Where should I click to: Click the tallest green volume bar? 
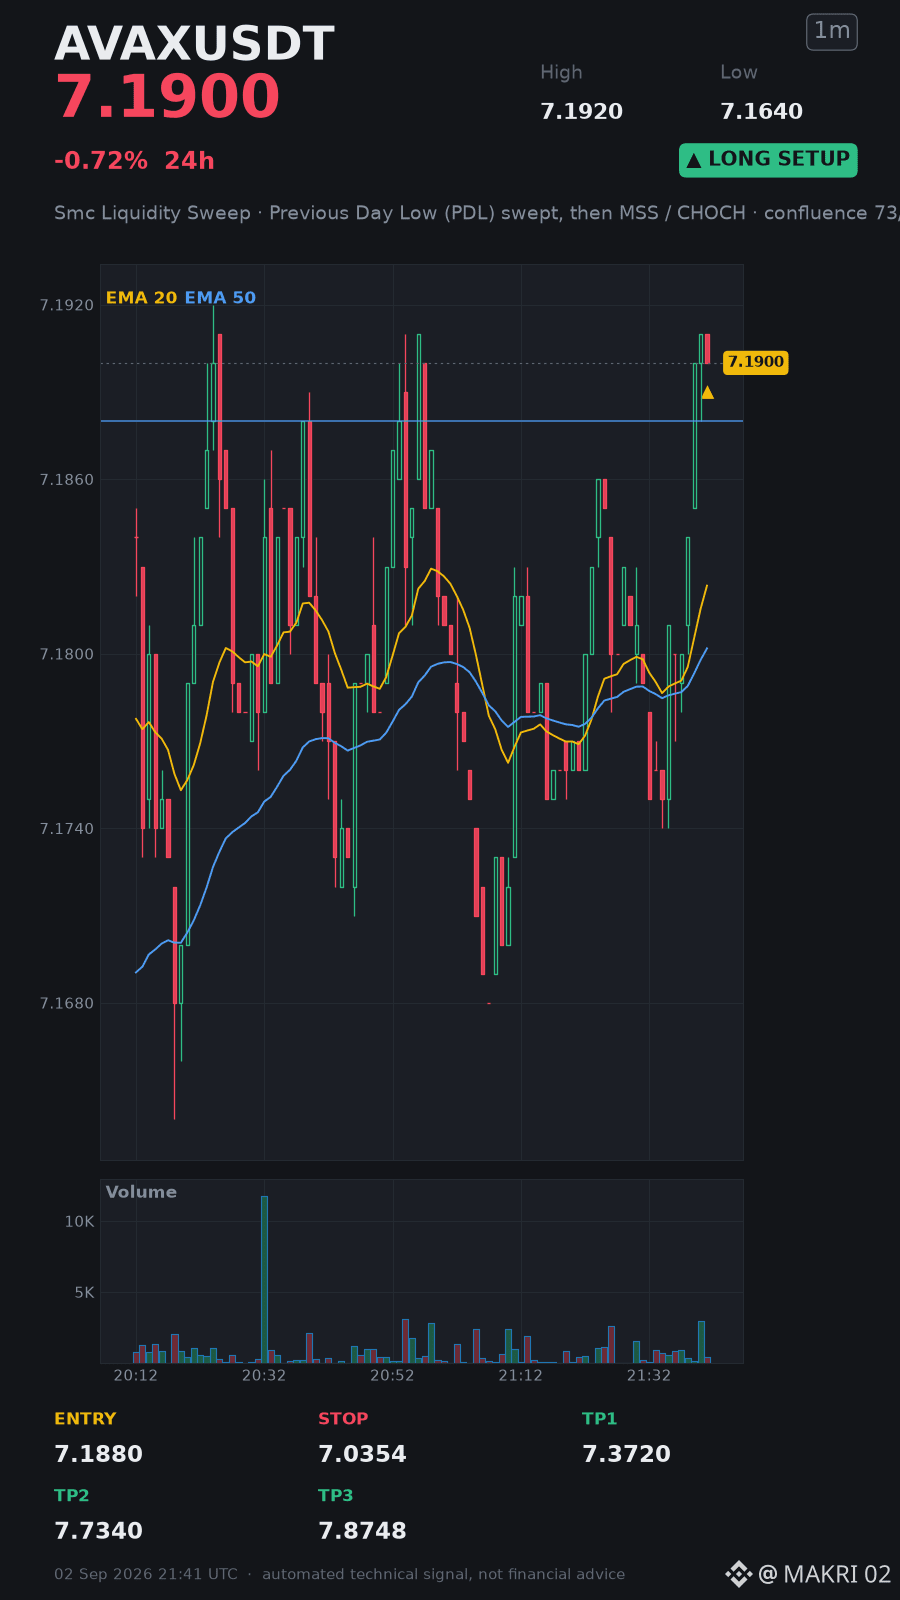click(x=264, y=1279)
